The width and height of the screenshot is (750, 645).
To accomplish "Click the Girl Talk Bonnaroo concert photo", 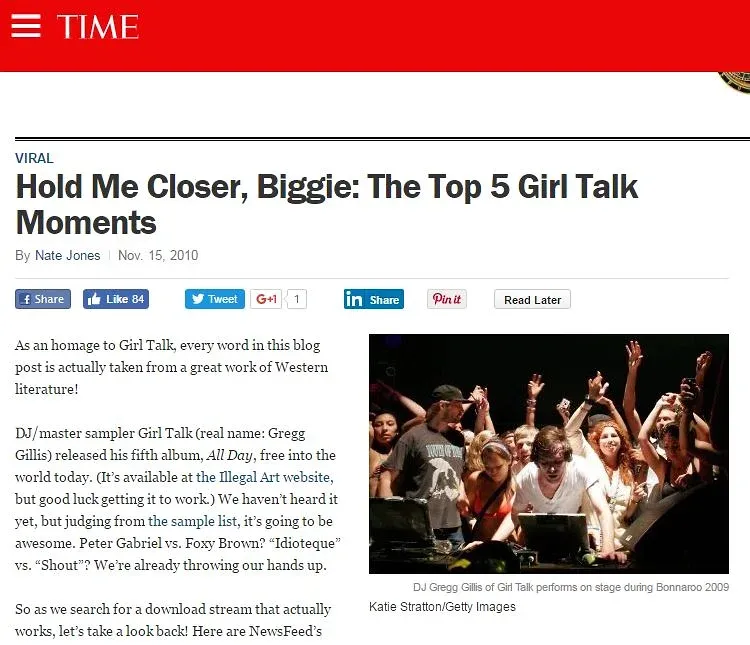I will 549,454.
